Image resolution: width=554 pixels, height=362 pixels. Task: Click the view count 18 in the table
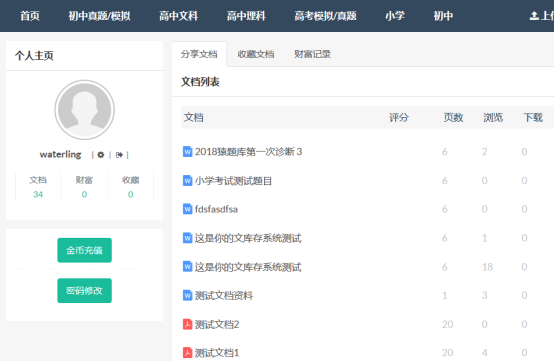(x=488, y=267)
